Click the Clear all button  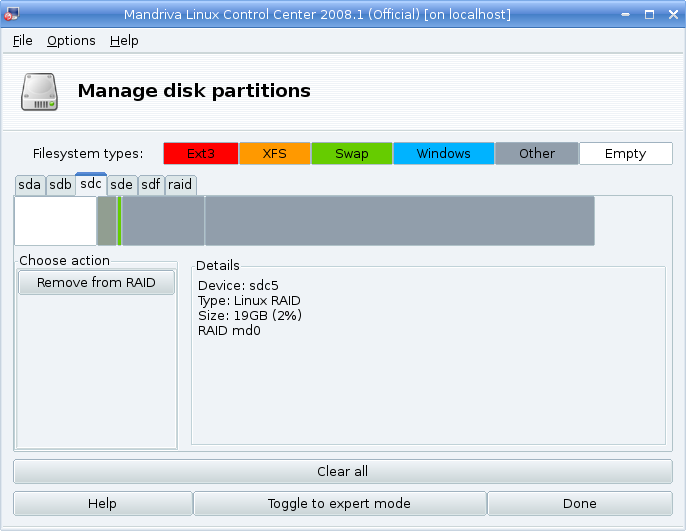343,472
